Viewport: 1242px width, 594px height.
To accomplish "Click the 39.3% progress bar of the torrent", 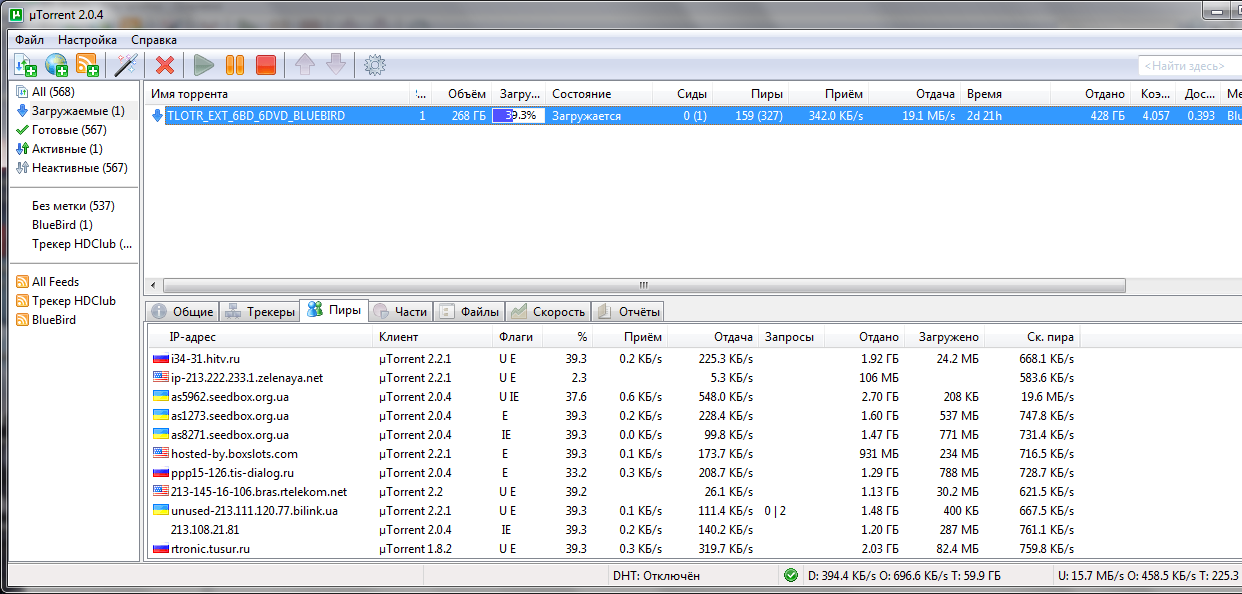I will pyautogui.click(x=518, y=116).
